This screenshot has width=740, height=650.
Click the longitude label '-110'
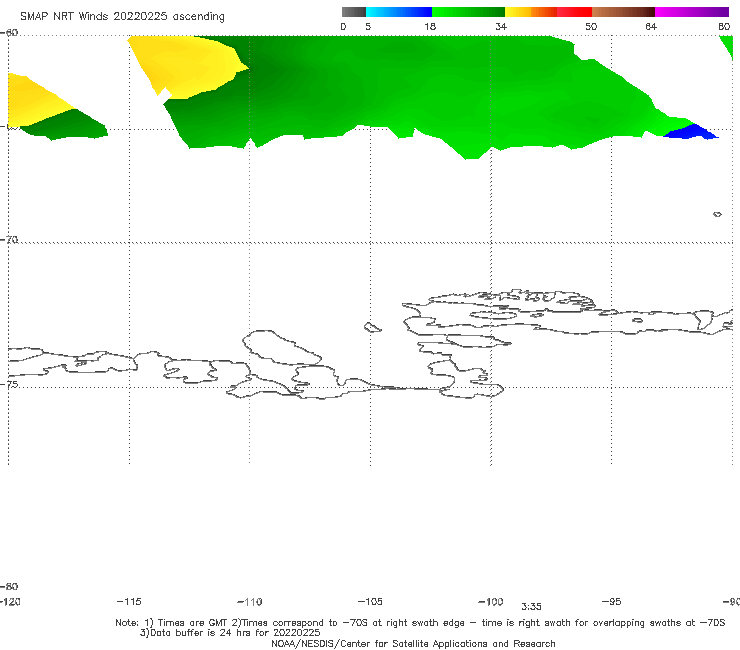click(x=250, y=602)
